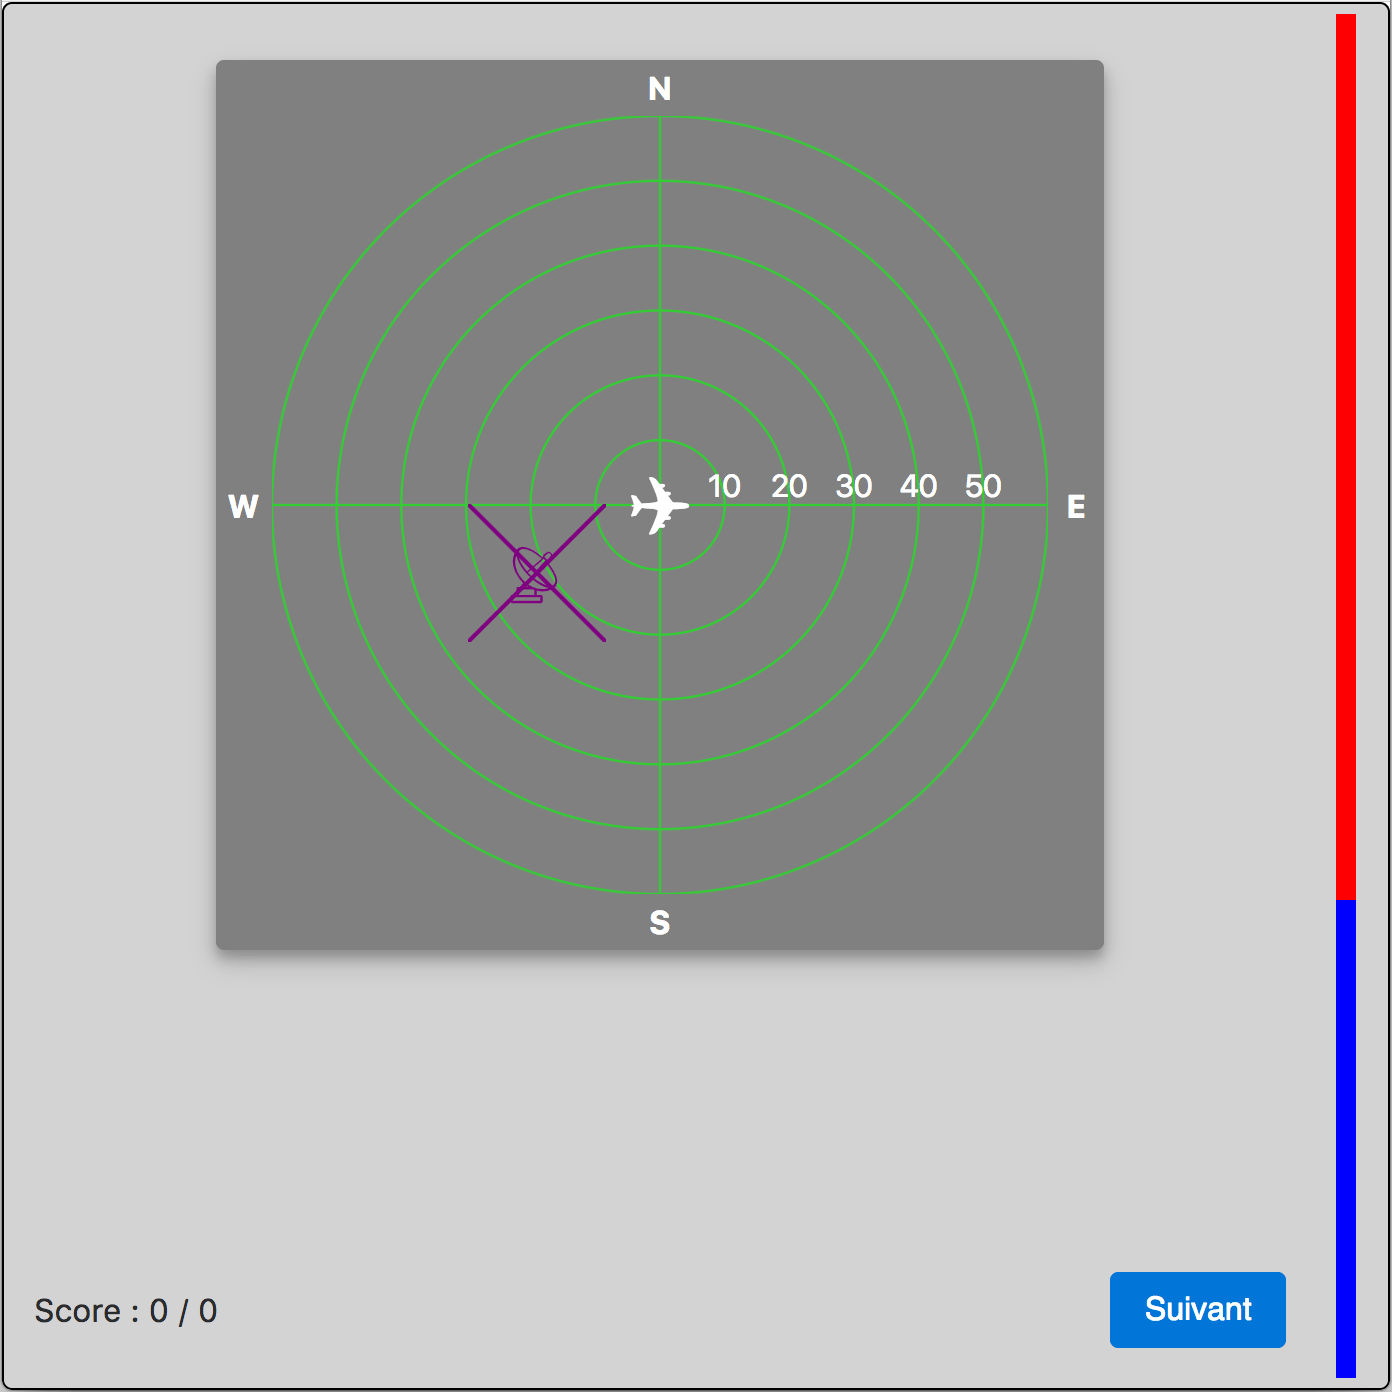Click the S compass label
Screen dimensions: 1392x1392
coord(660,922)
